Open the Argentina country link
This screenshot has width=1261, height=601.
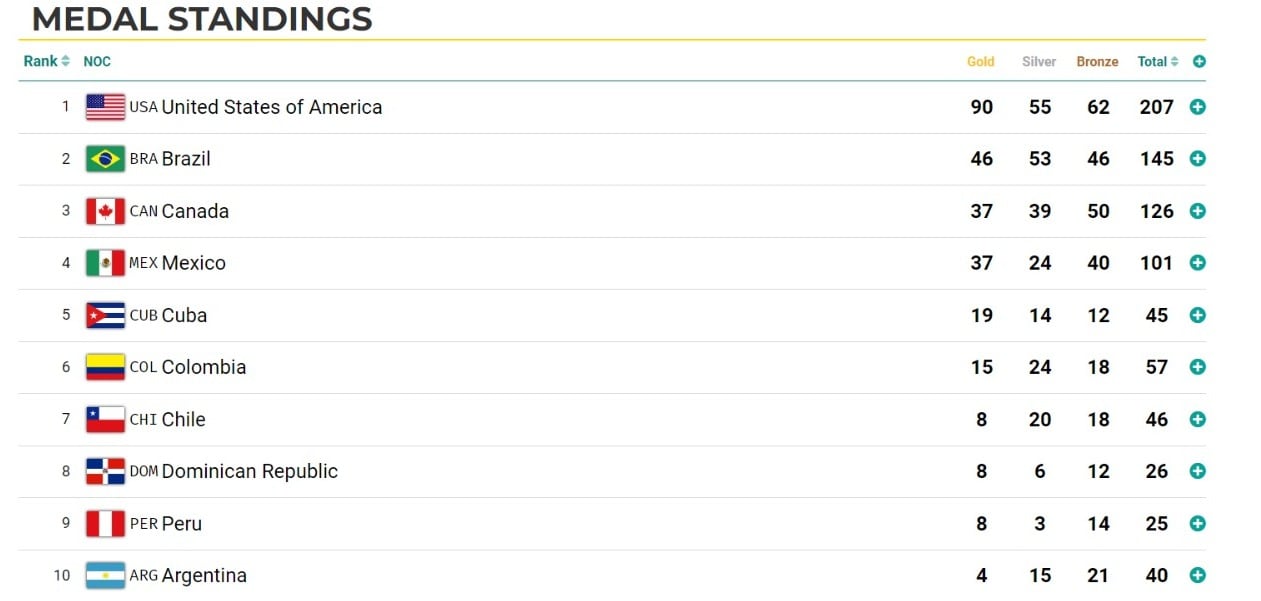[x=203, y=575]
